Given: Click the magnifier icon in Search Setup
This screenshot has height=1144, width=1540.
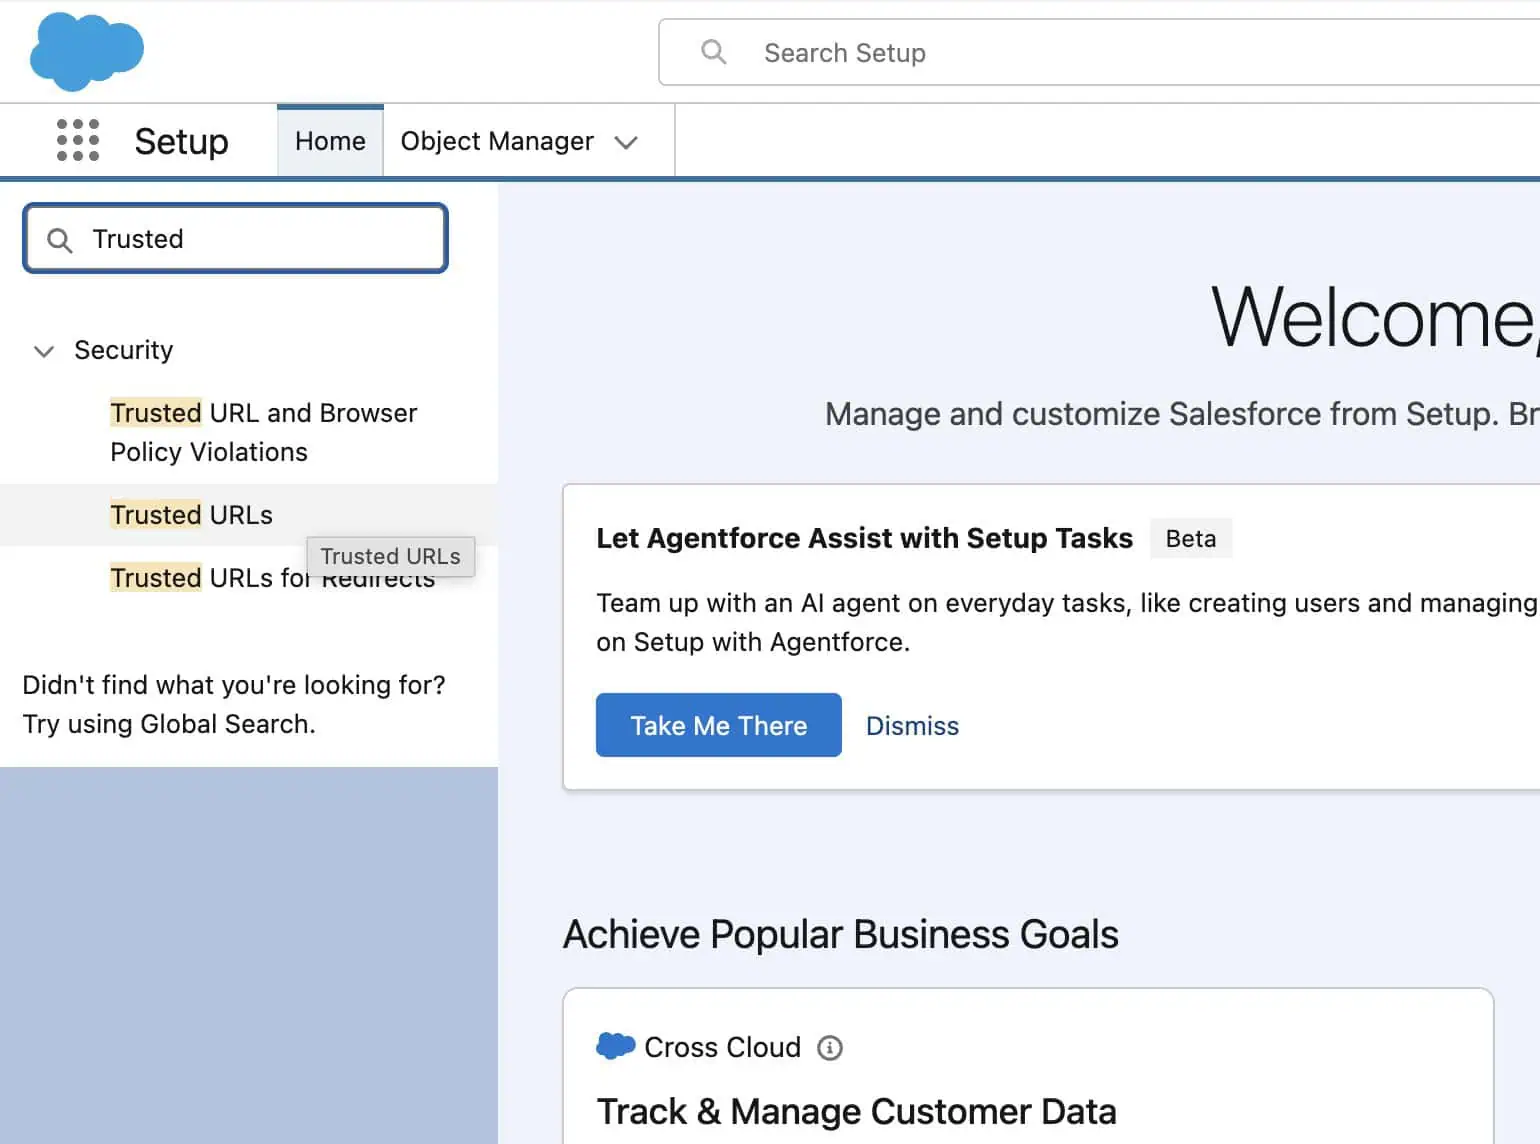Looking at the screenshot, I should [x=713, y=52].
